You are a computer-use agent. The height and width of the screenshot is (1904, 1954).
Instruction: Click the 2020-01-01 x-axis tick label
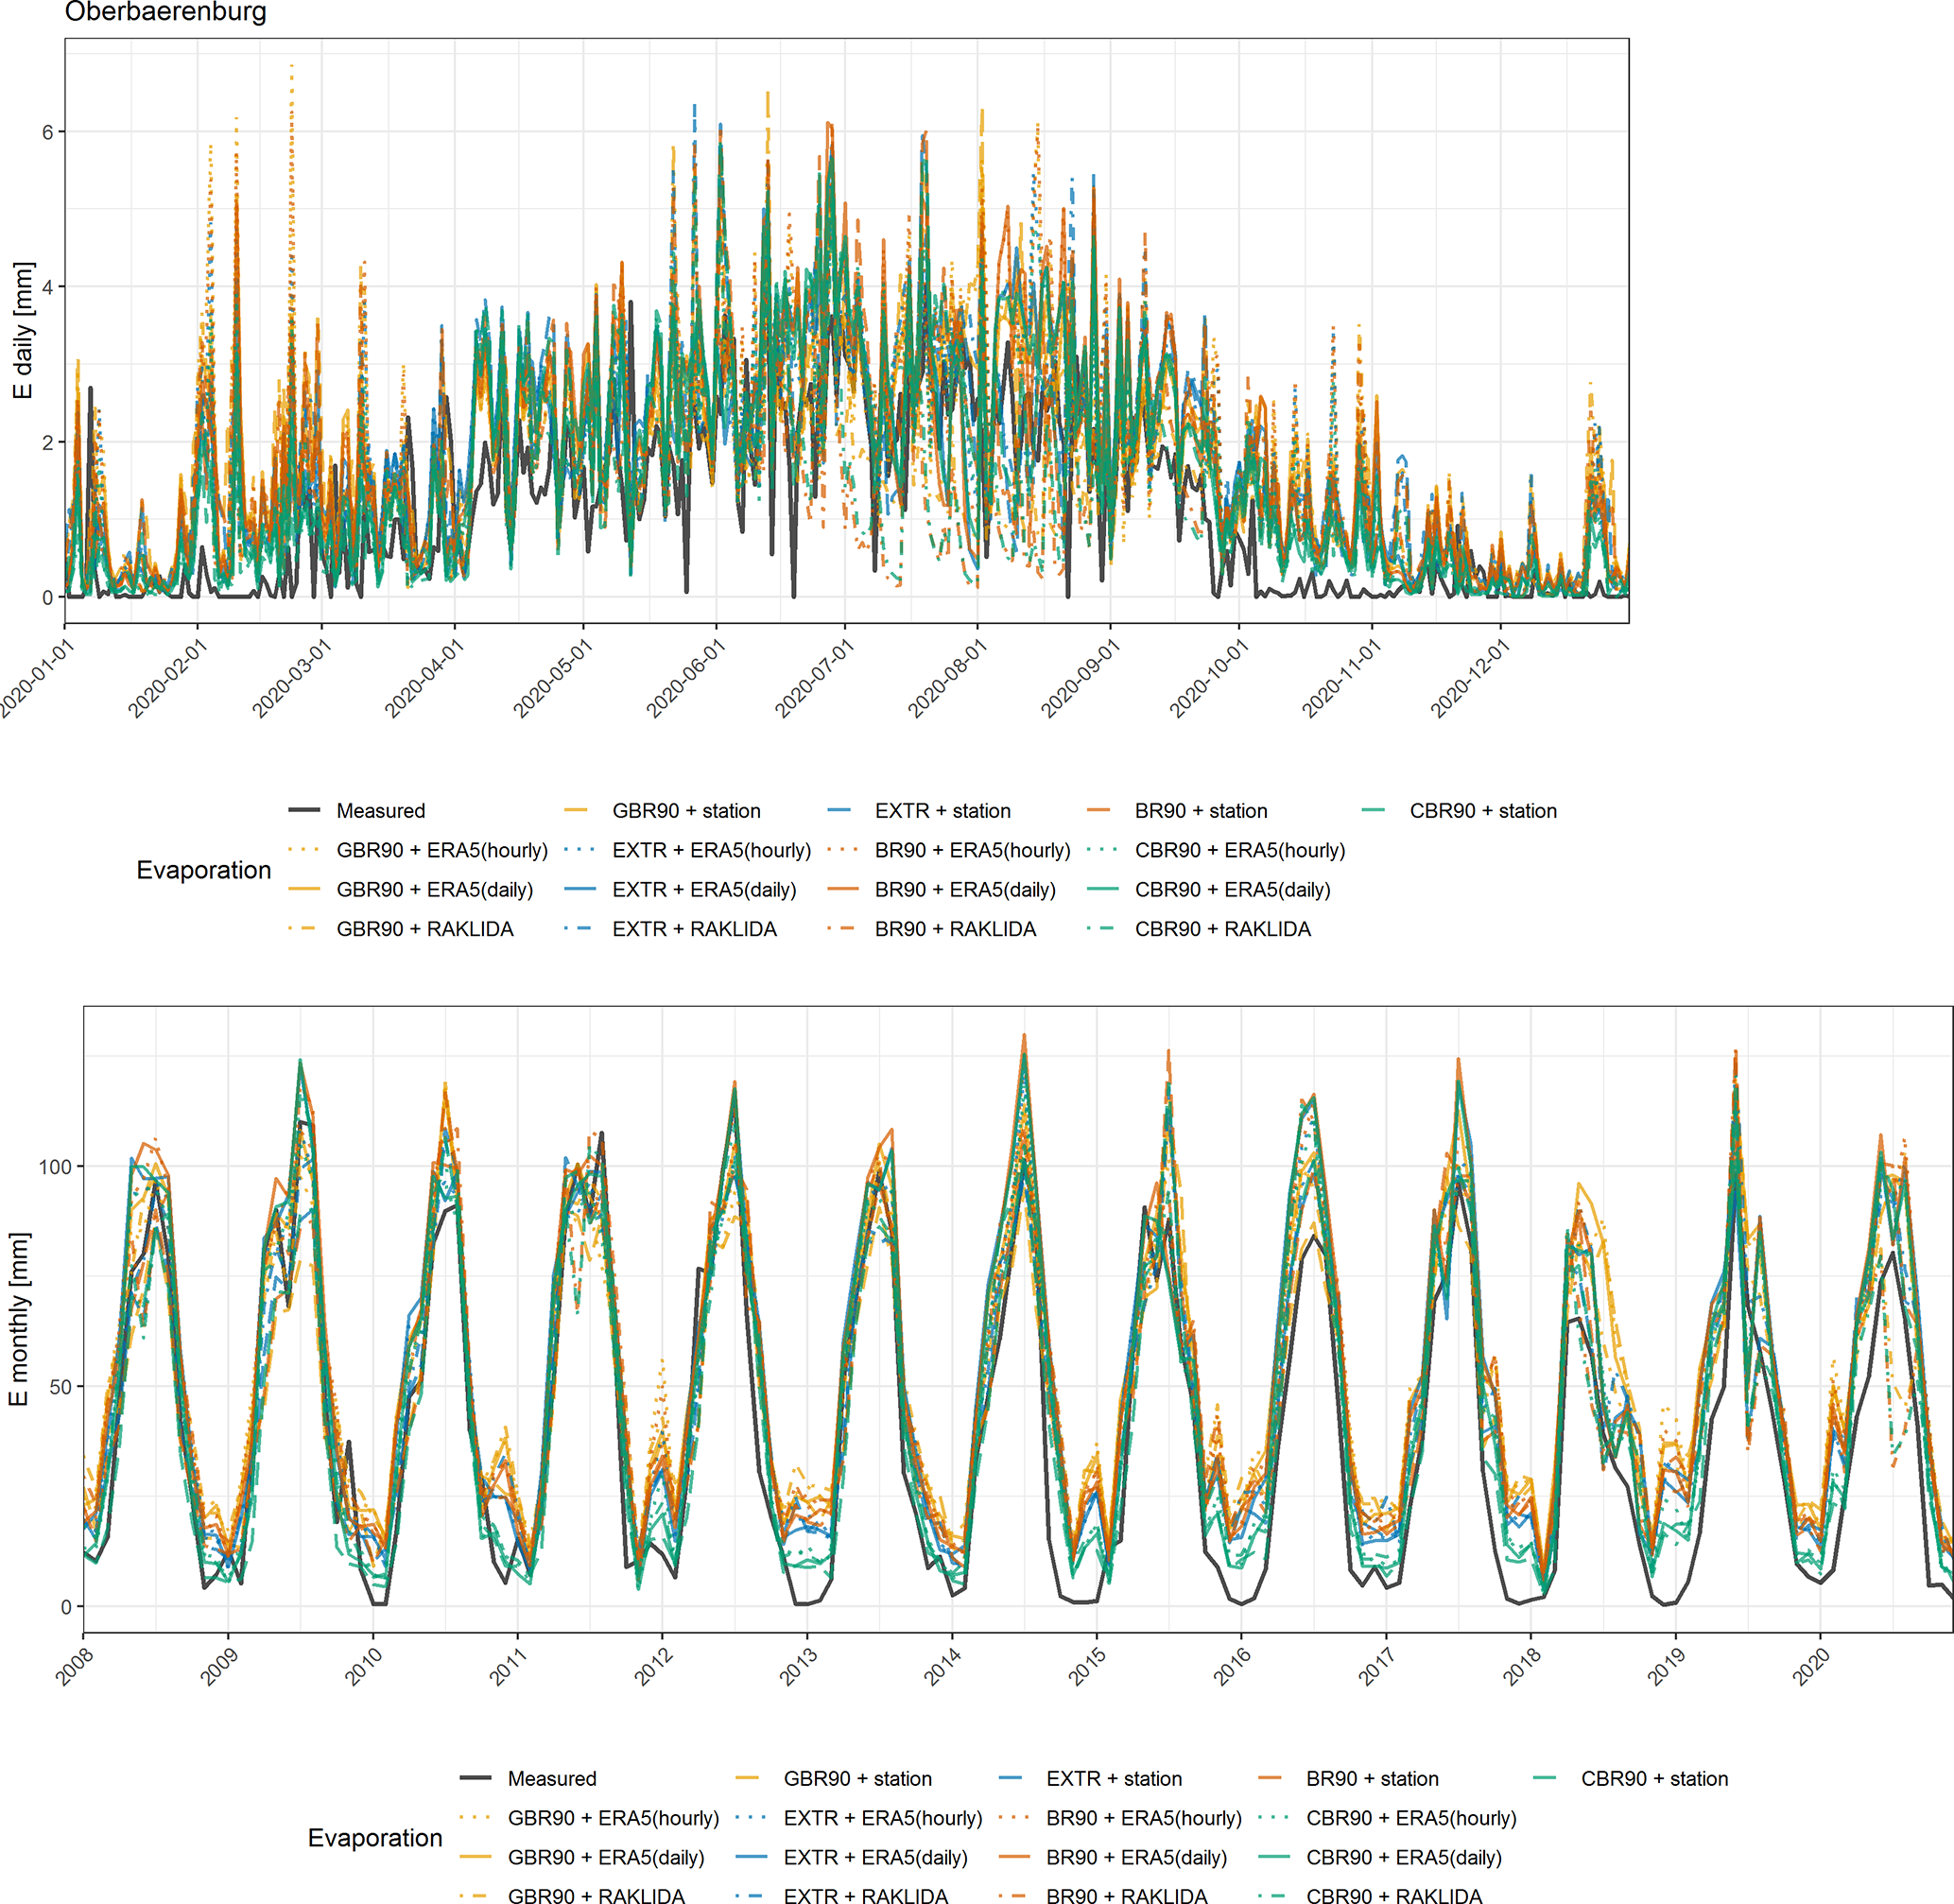tap(38, 678)
